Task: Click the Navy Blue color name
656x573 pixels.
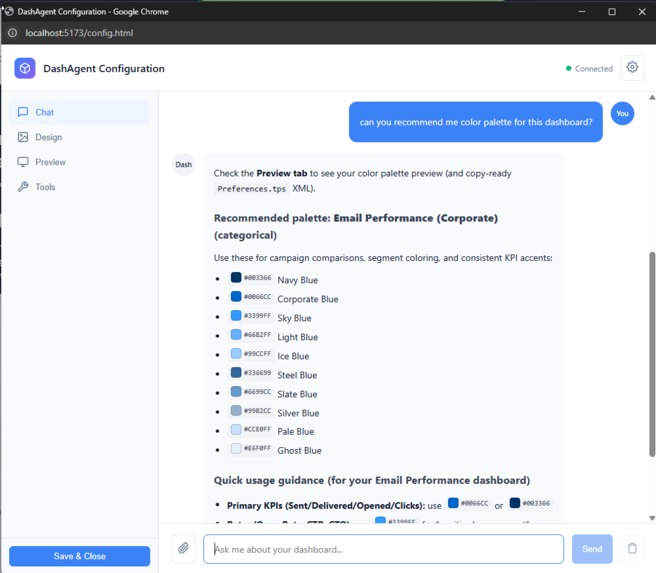Action: click(x=297, y=280)
